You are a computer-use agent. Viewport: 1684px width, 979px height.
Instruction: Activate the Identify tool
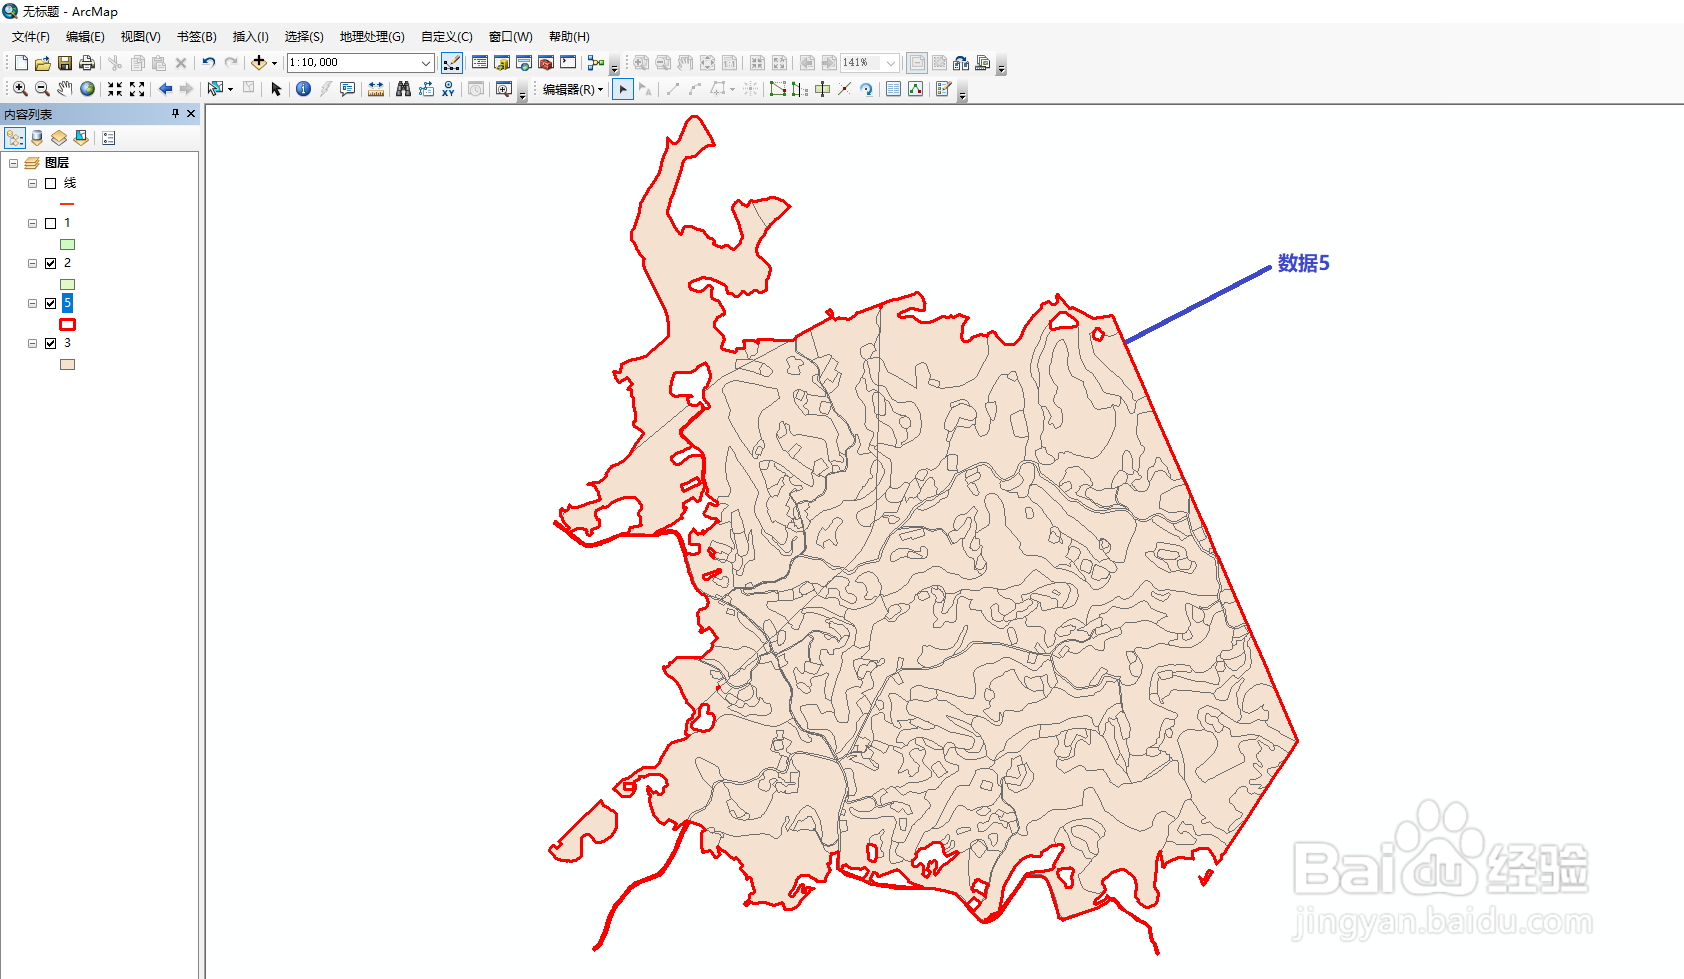pos(303,89)
